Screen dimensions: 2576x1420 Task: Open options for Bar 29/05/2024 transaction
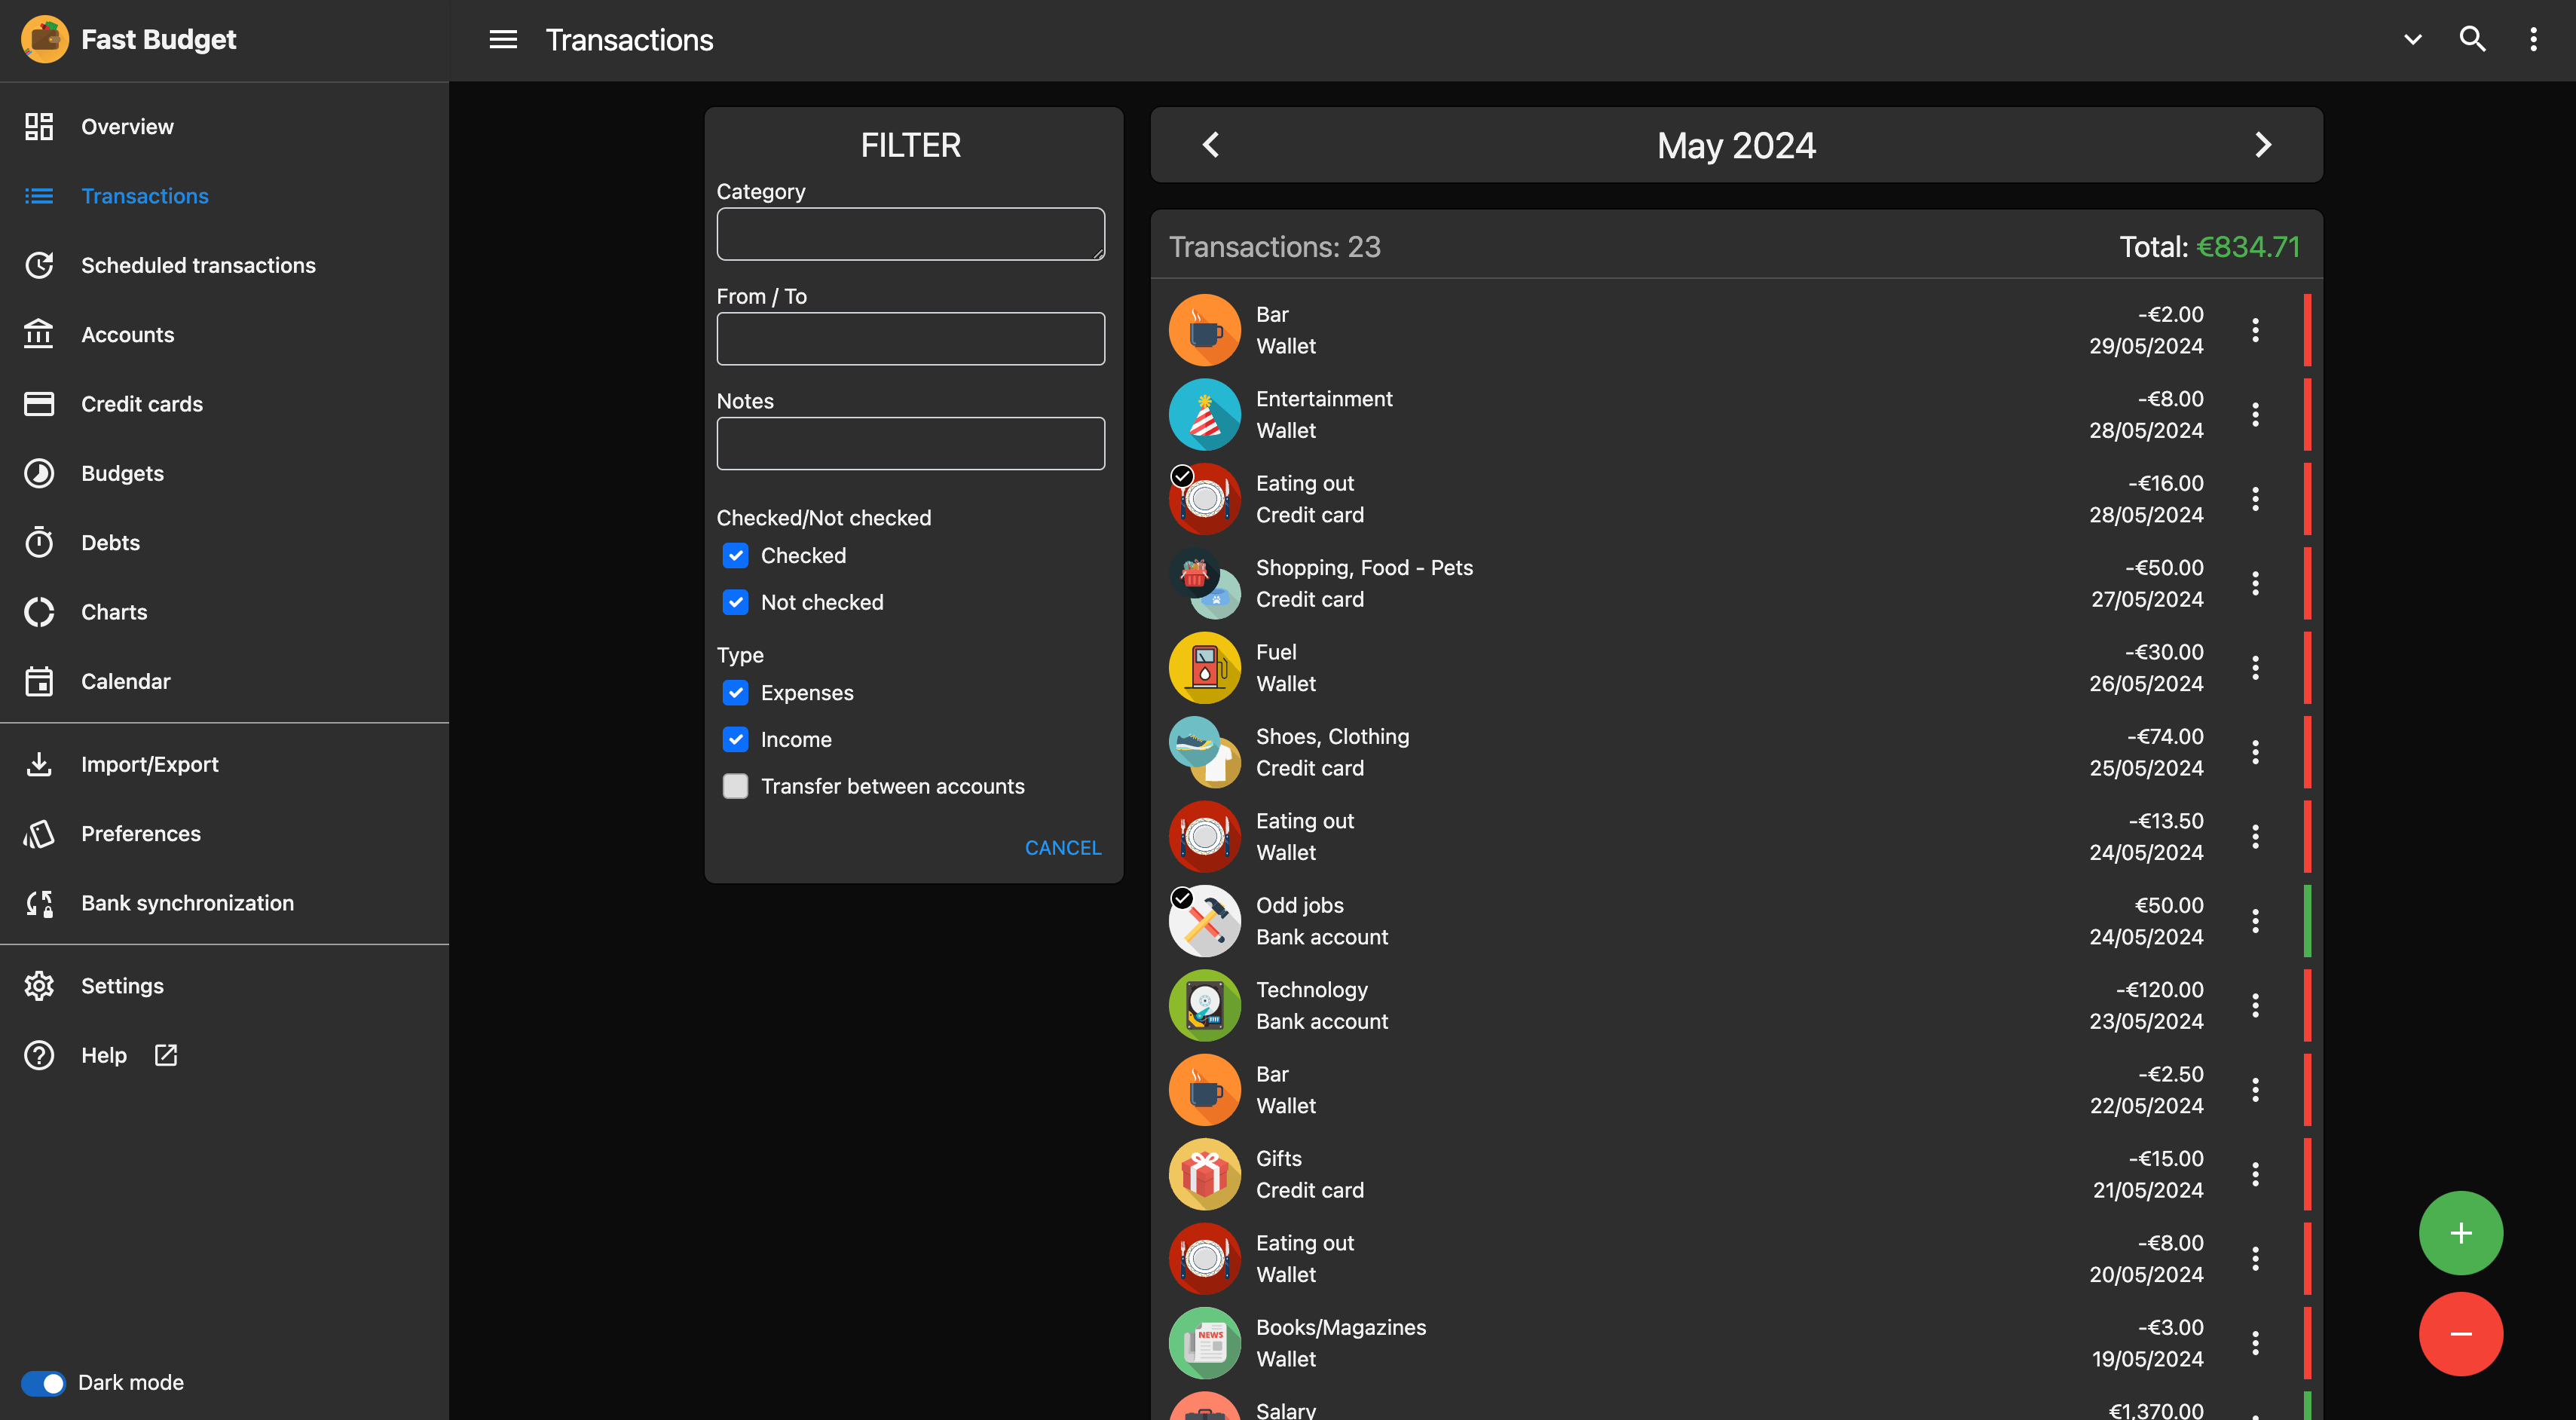point(2255,330)
